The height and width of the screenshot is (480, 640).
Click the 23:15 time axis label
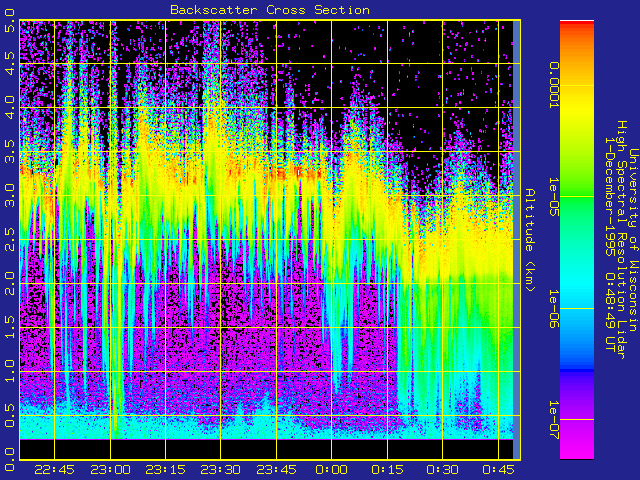[165, 470]
